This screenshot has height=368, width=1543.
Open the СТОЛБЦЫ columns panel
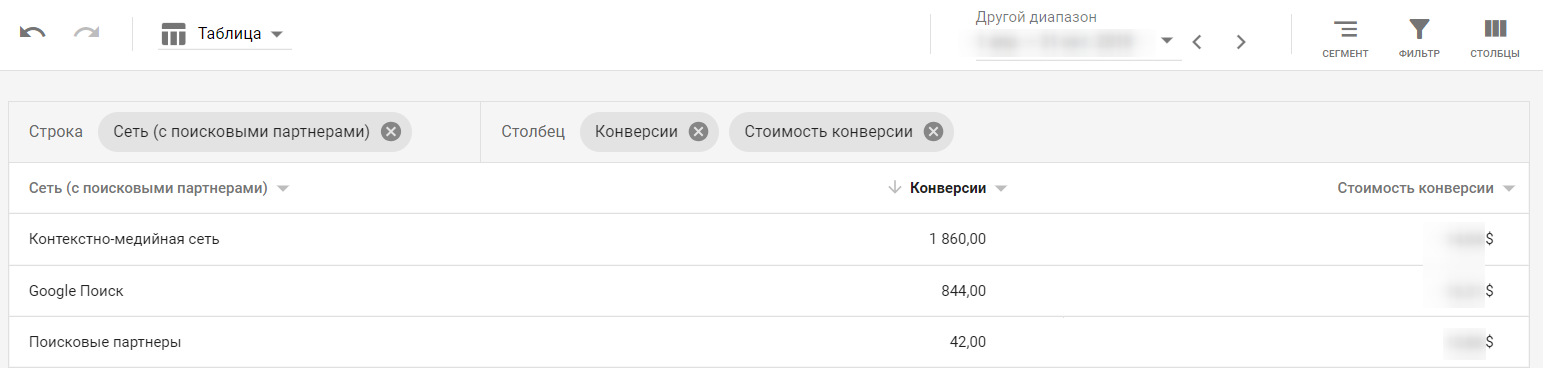tap(1495, 38)
